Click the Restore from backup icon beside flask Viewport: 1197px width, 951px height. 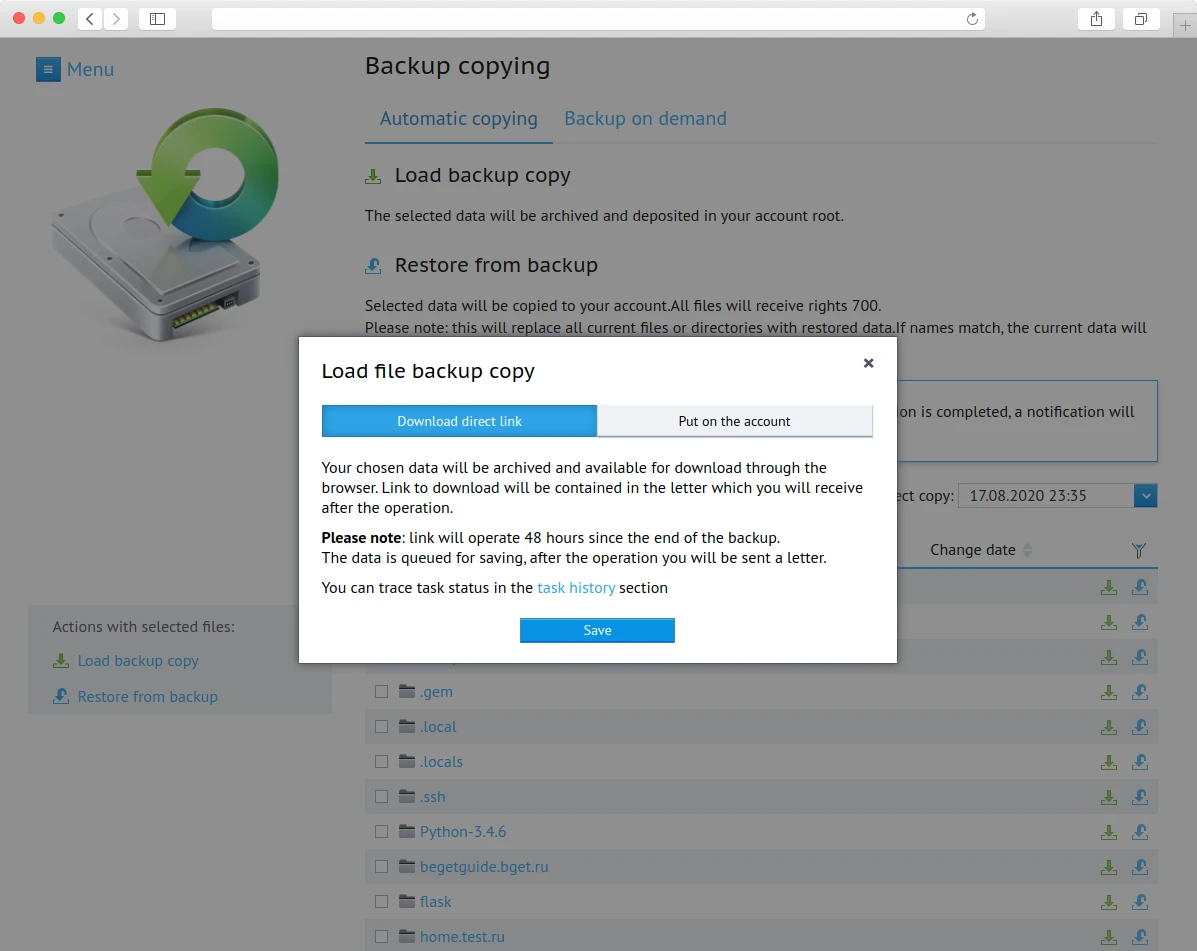(x=1140, y=901)
